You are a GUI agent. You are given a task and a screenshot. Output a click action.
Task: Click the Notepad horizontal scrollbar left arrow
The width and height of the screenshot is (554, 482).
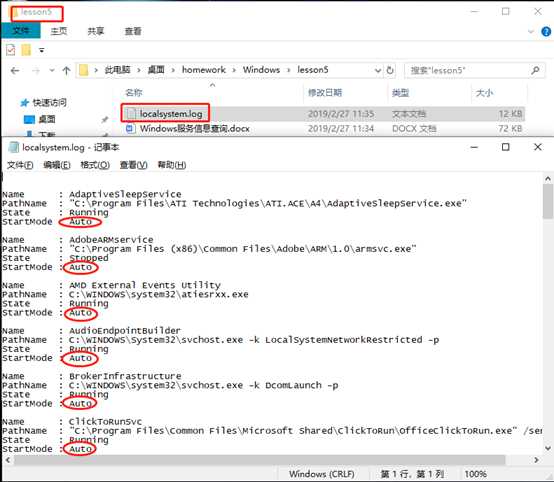coord(7,460)
